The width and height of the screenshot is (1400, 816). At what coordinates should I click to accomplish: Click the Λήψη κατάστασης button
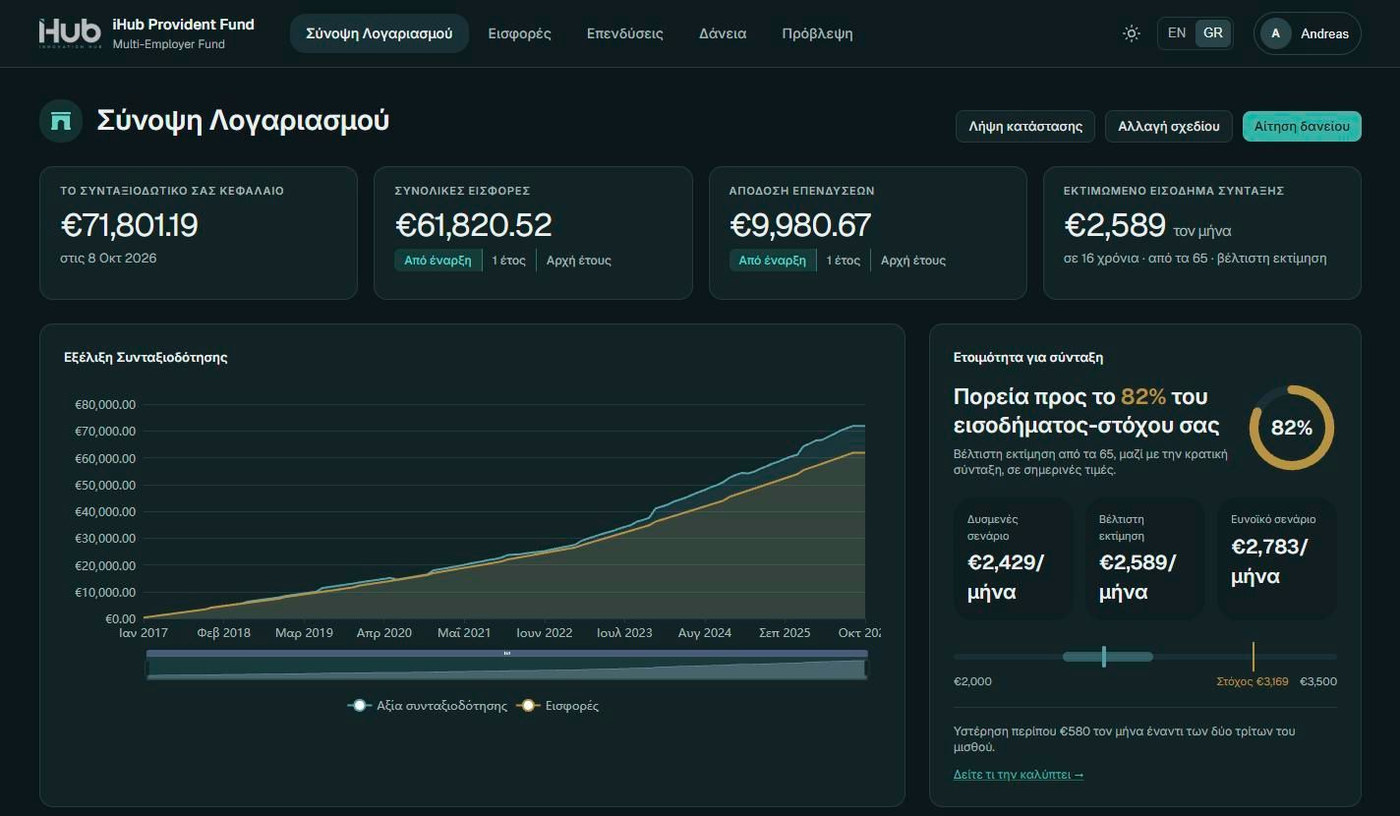pos(1025,126)
